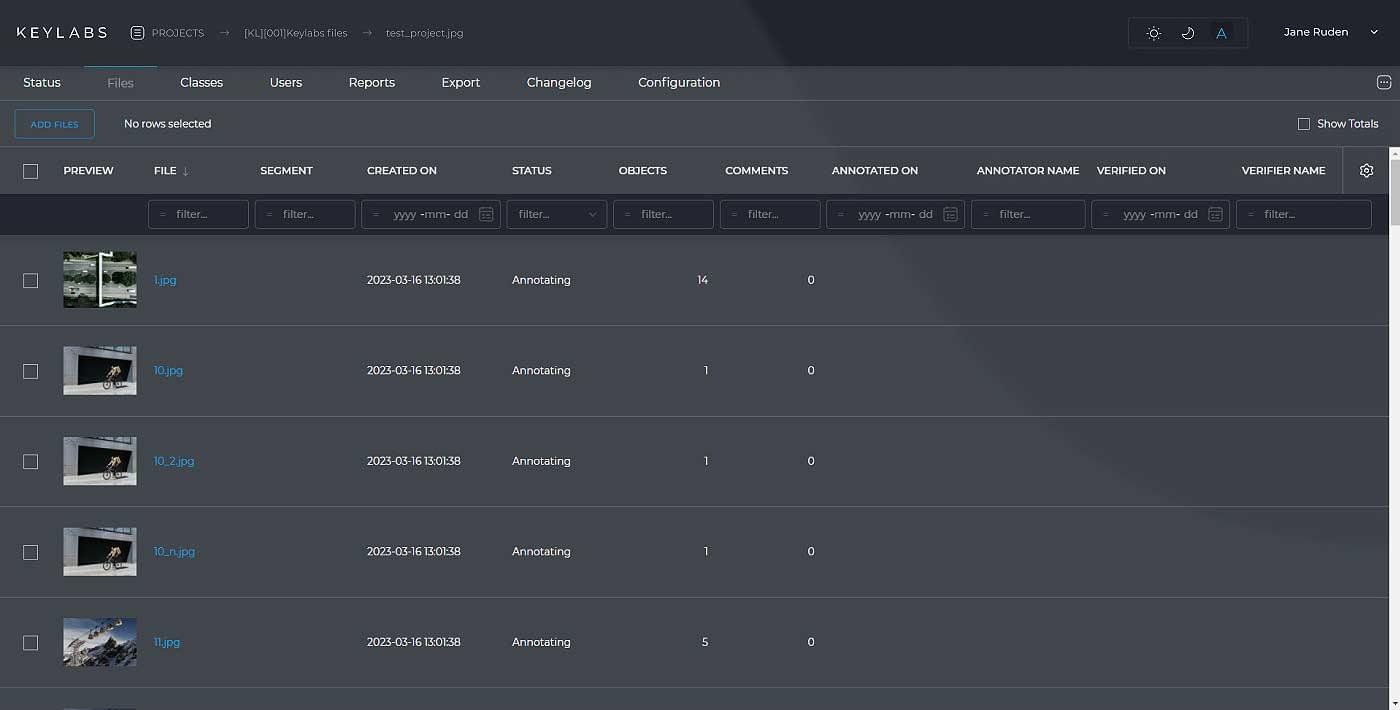The width and height of the screenshot is (1400, 710).
Task: Switch to the Users tab
Action: coord(286,83)
